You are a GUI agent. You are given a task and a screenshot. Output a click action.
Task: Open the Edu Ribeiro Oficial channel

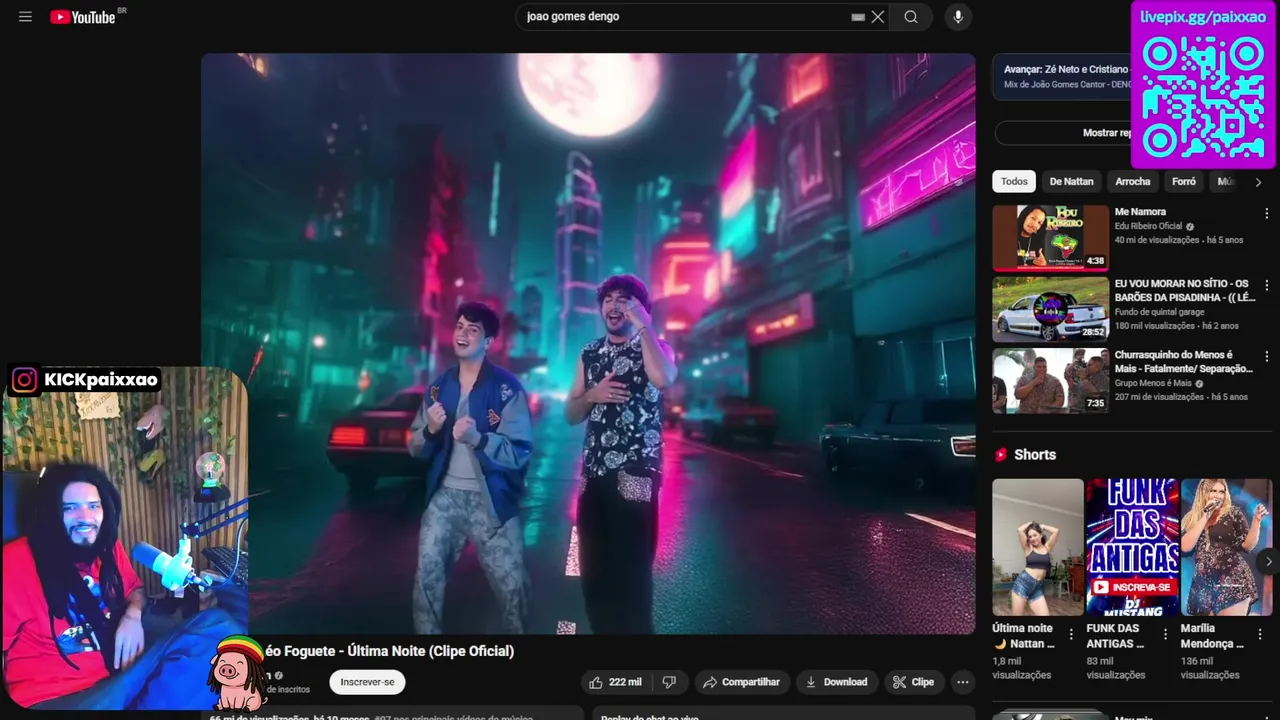pyautogui.click(x=1148, y=227)
